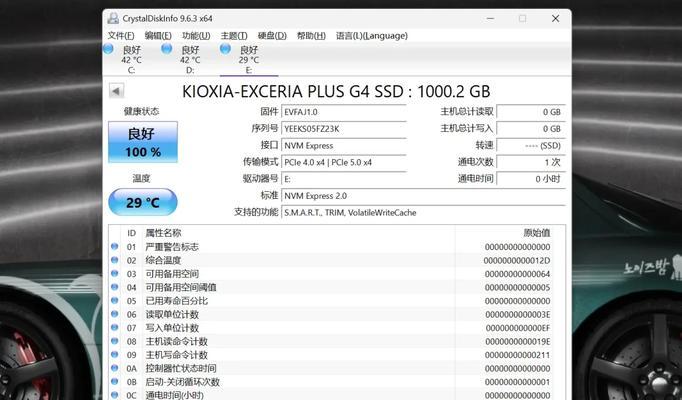This screenshot has width=682, height=400.
Task: Click status dot for attribute 0A
Action: [x=114, y=368]
